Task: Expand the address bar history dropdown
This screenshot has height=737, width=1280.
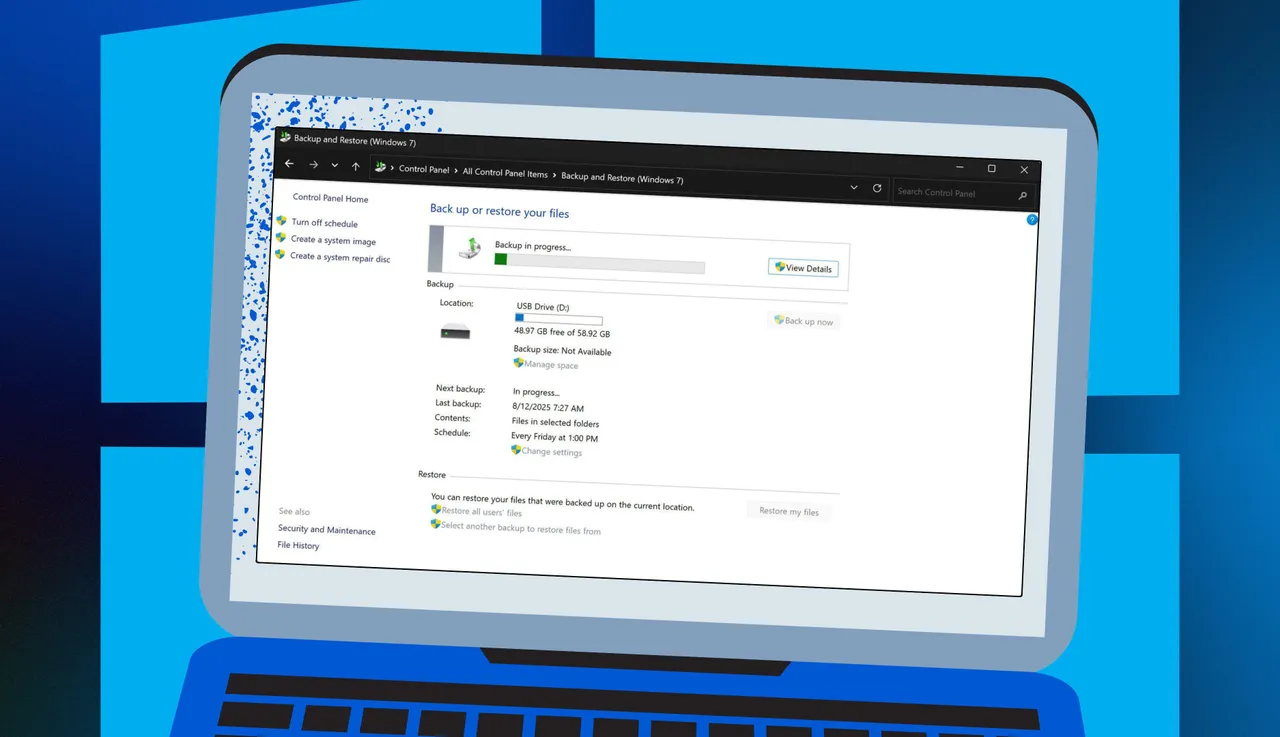Action: point(854,187)
